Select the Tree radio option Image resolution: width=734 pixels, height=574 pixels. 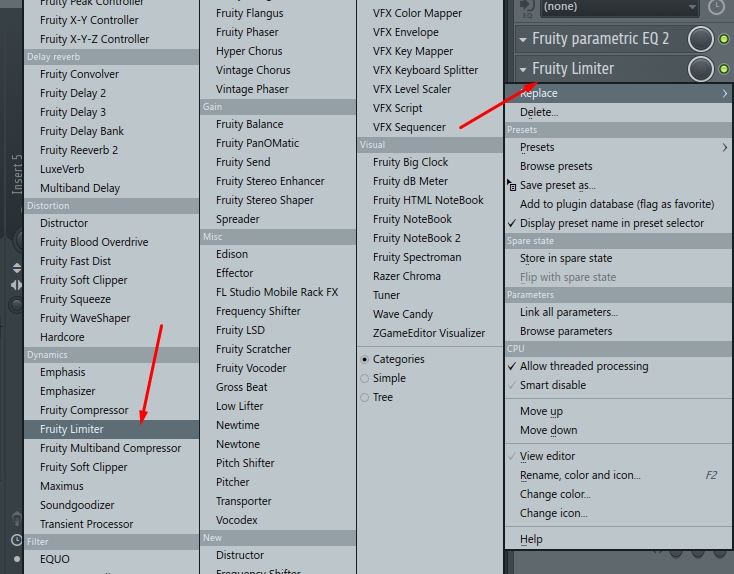tap(365, 397)
